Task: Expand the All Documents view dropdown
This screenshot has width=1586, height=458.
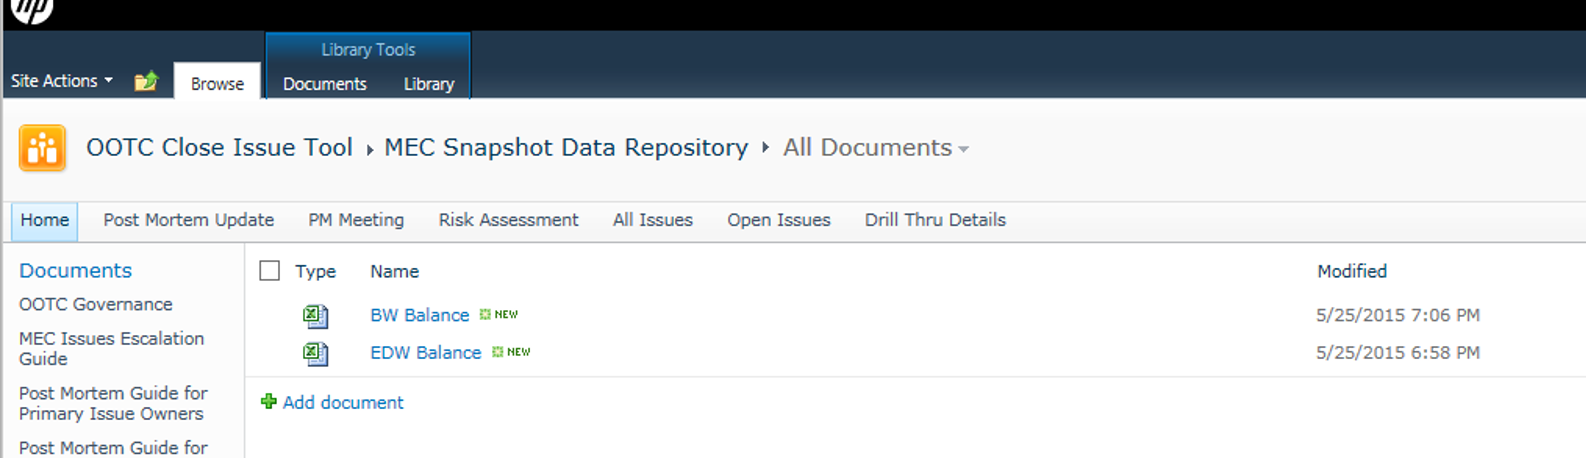Action: (x=963, y=149)
